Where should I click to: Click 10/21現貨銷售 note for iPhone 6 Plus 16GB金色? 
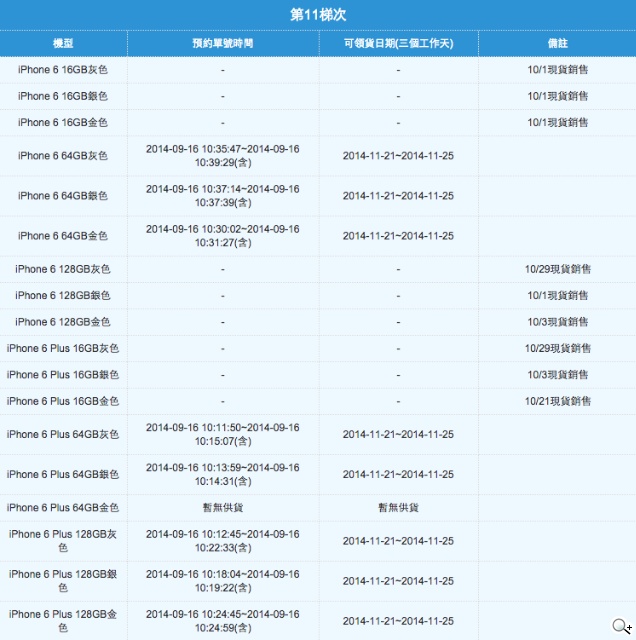[x=558, y=402]
